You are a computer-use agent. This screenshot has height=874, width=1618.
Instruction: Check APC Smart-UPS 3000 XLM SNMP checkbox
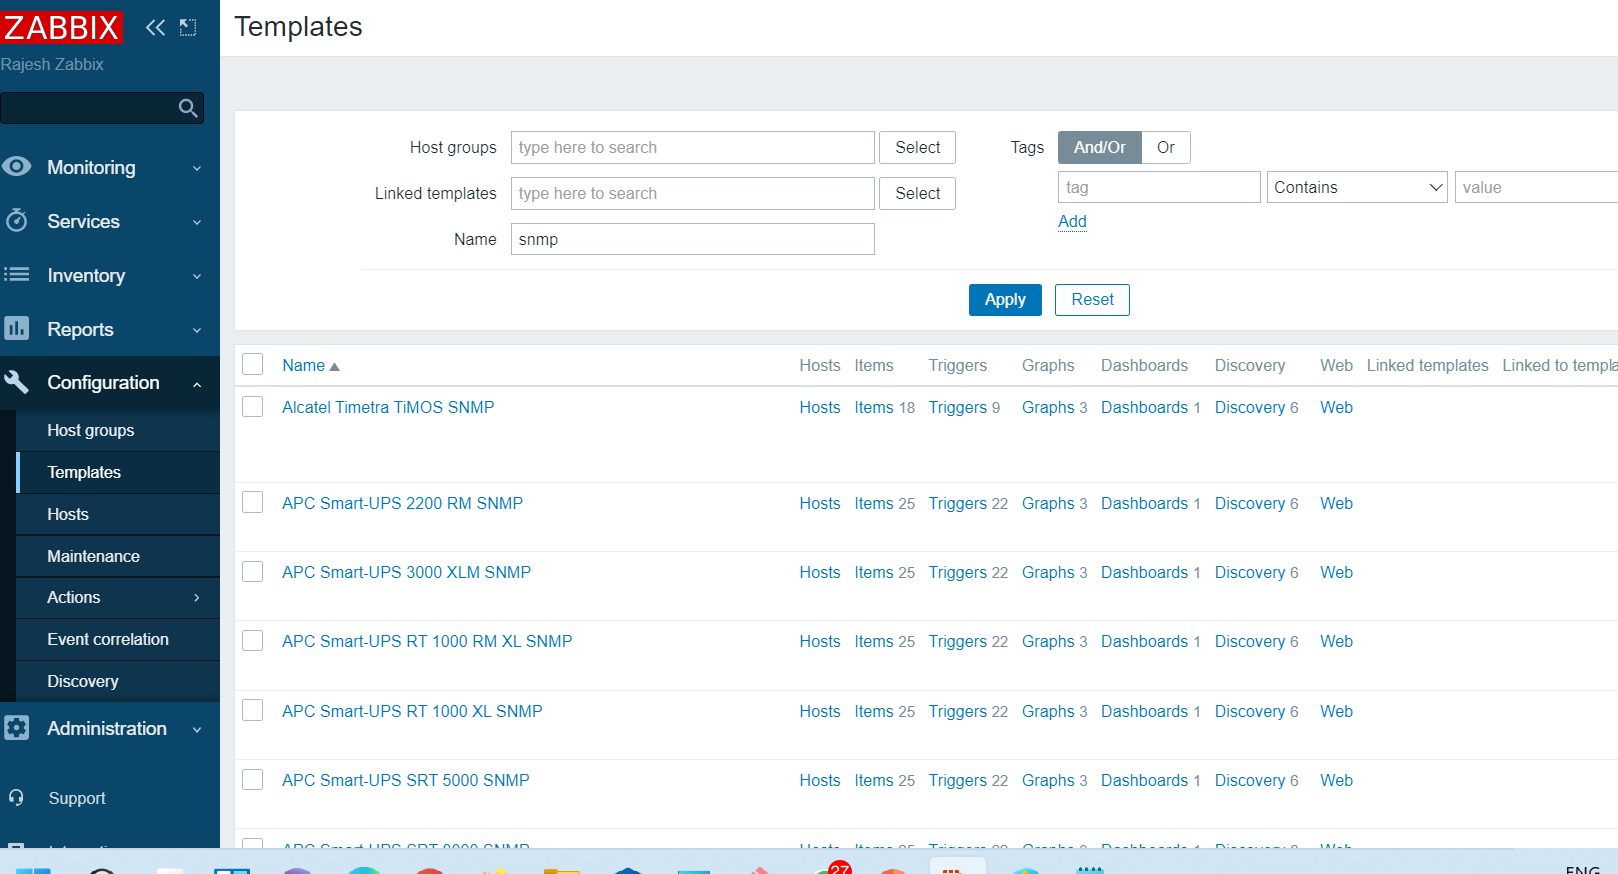(253, 571)
